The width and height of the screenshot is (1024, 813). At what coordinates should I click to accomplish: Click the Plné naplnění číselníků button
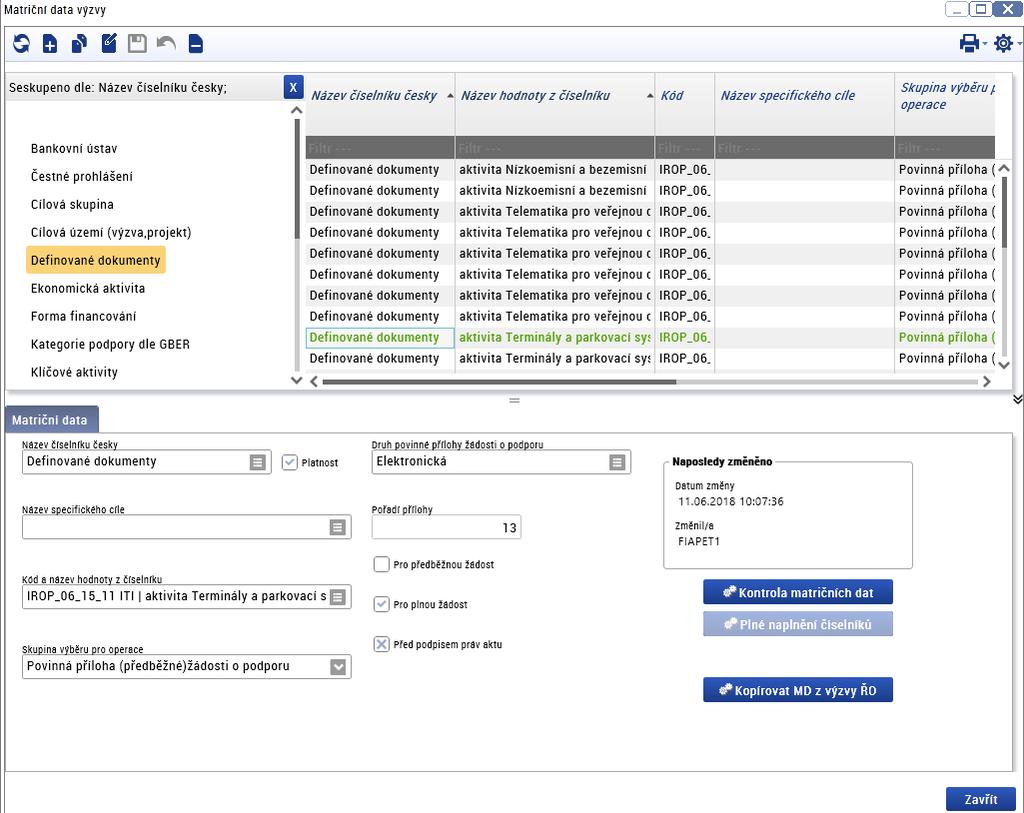tap(797, 624)
